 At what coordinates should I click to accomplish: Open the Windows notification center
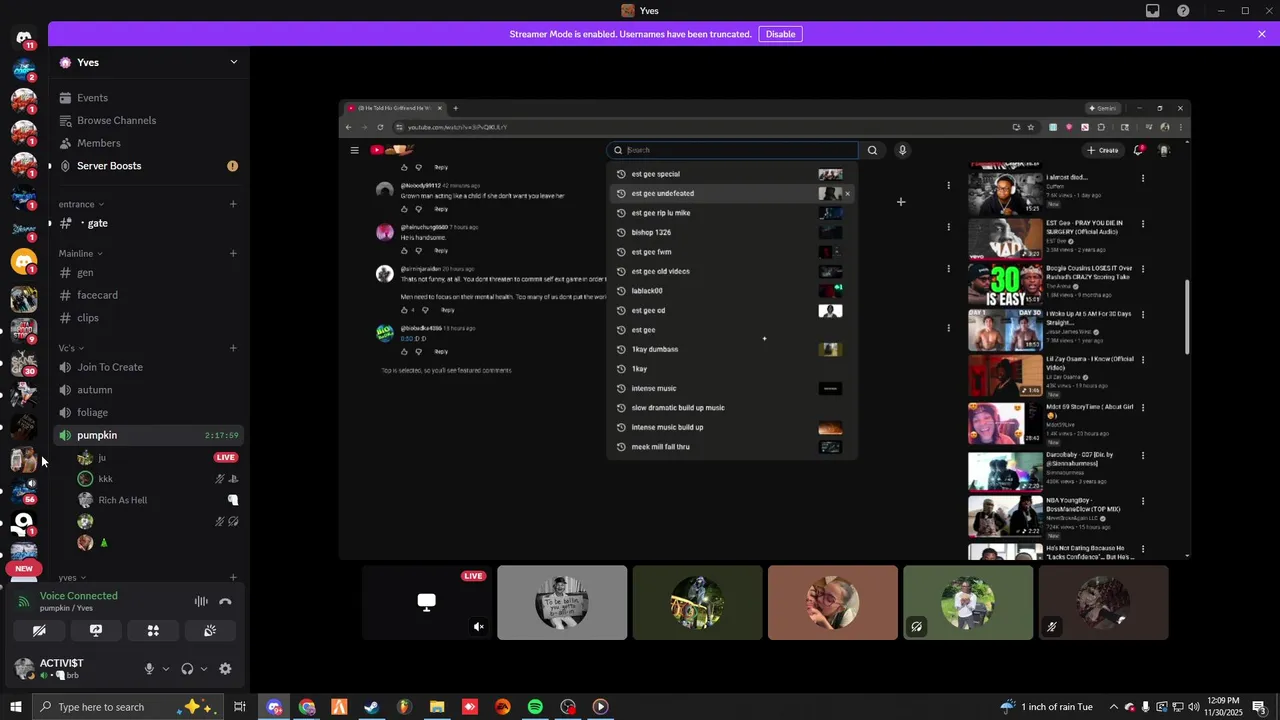point(1259,707)
